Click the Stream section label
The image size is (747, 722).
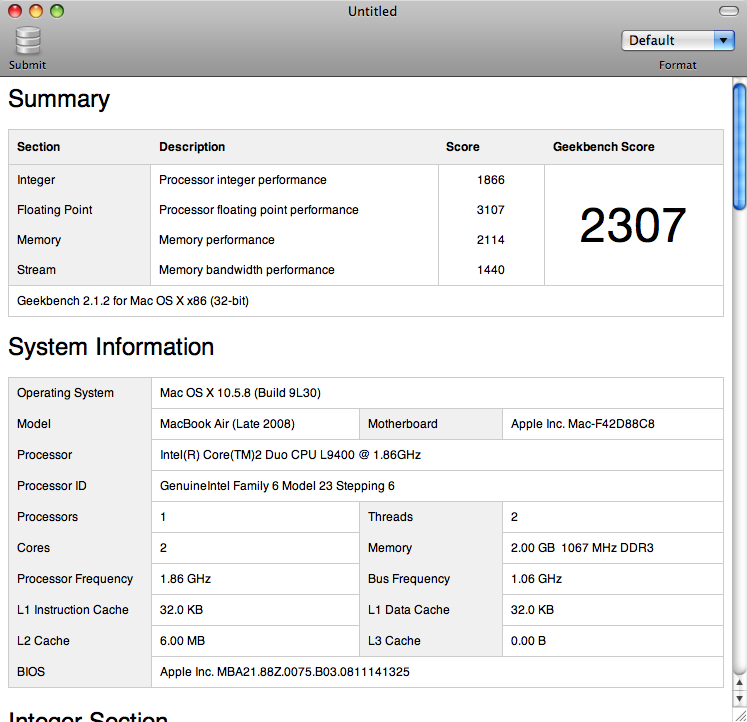point(36,270)
